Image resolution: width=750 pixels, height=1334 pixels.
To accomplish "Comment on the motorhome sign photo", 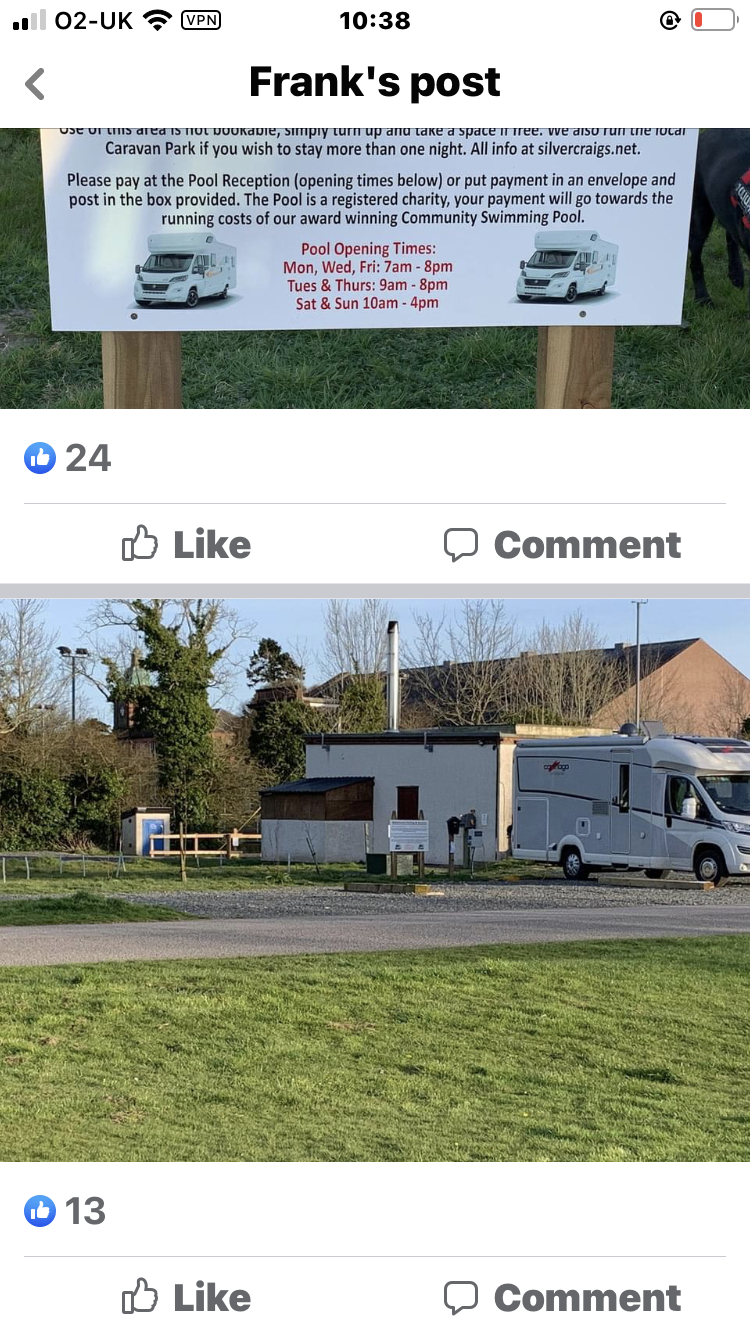I will (x=562, y=545).
